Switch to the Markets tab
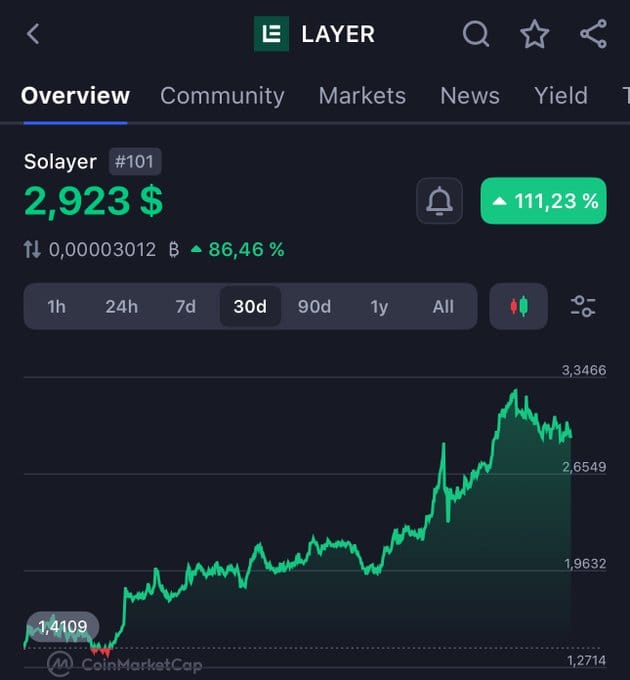630x680 pixels. tap(362, 95)
